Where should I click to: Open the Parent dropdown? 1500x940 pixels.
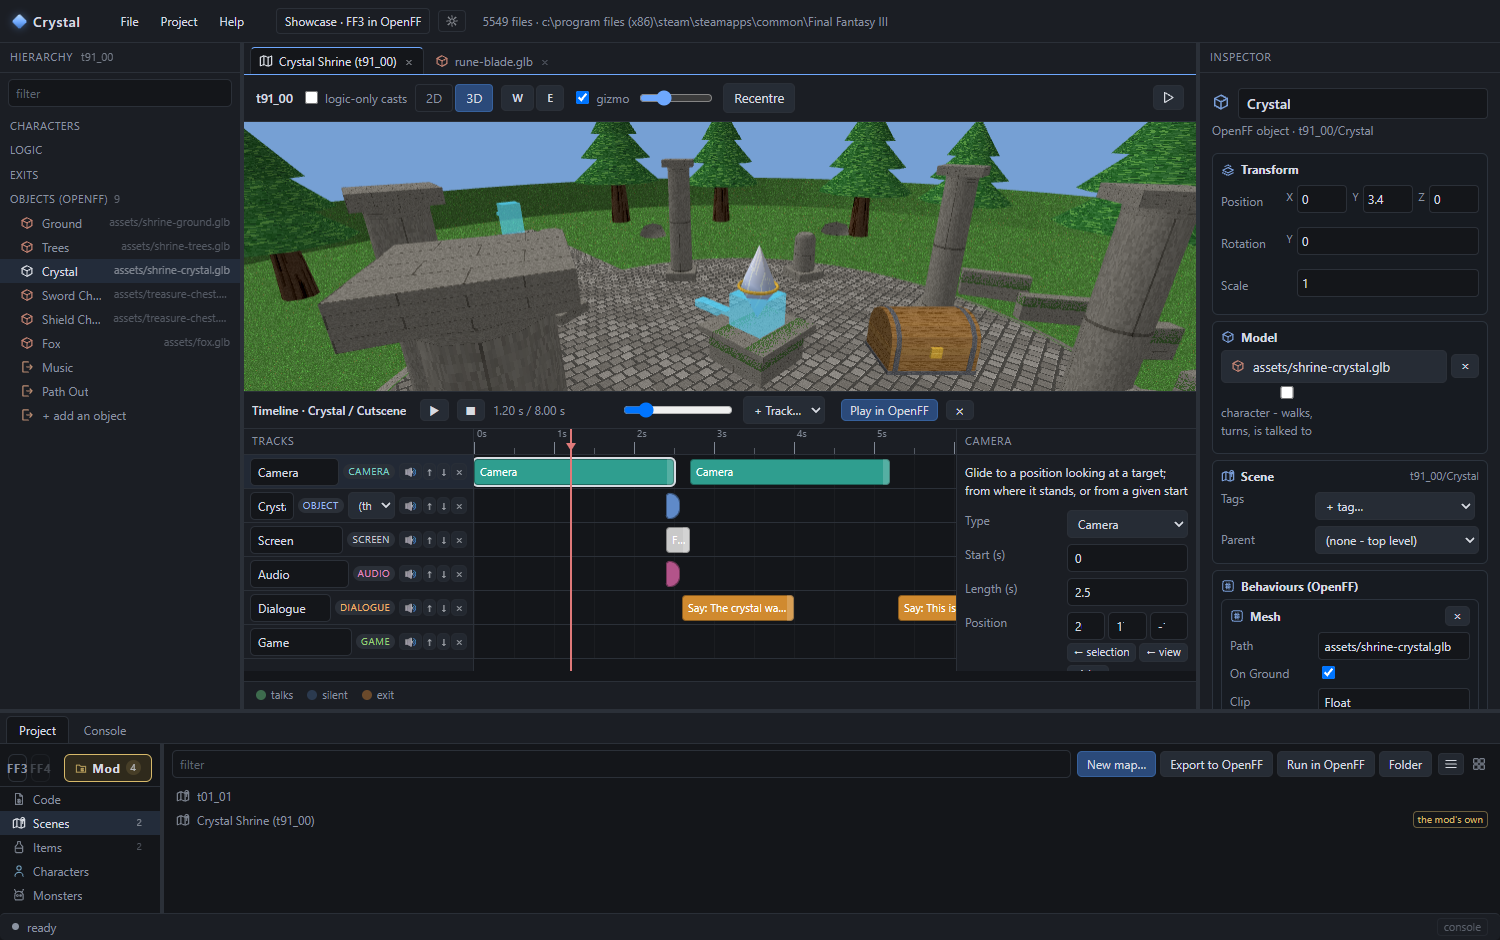click(1395, 541)
